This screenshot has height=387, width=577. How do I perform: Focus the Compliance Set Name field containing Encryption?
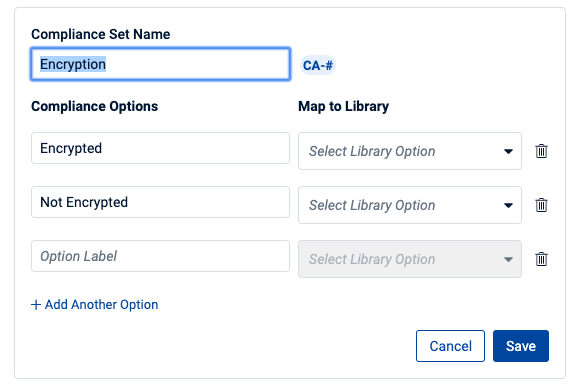[x=160, y=64]
